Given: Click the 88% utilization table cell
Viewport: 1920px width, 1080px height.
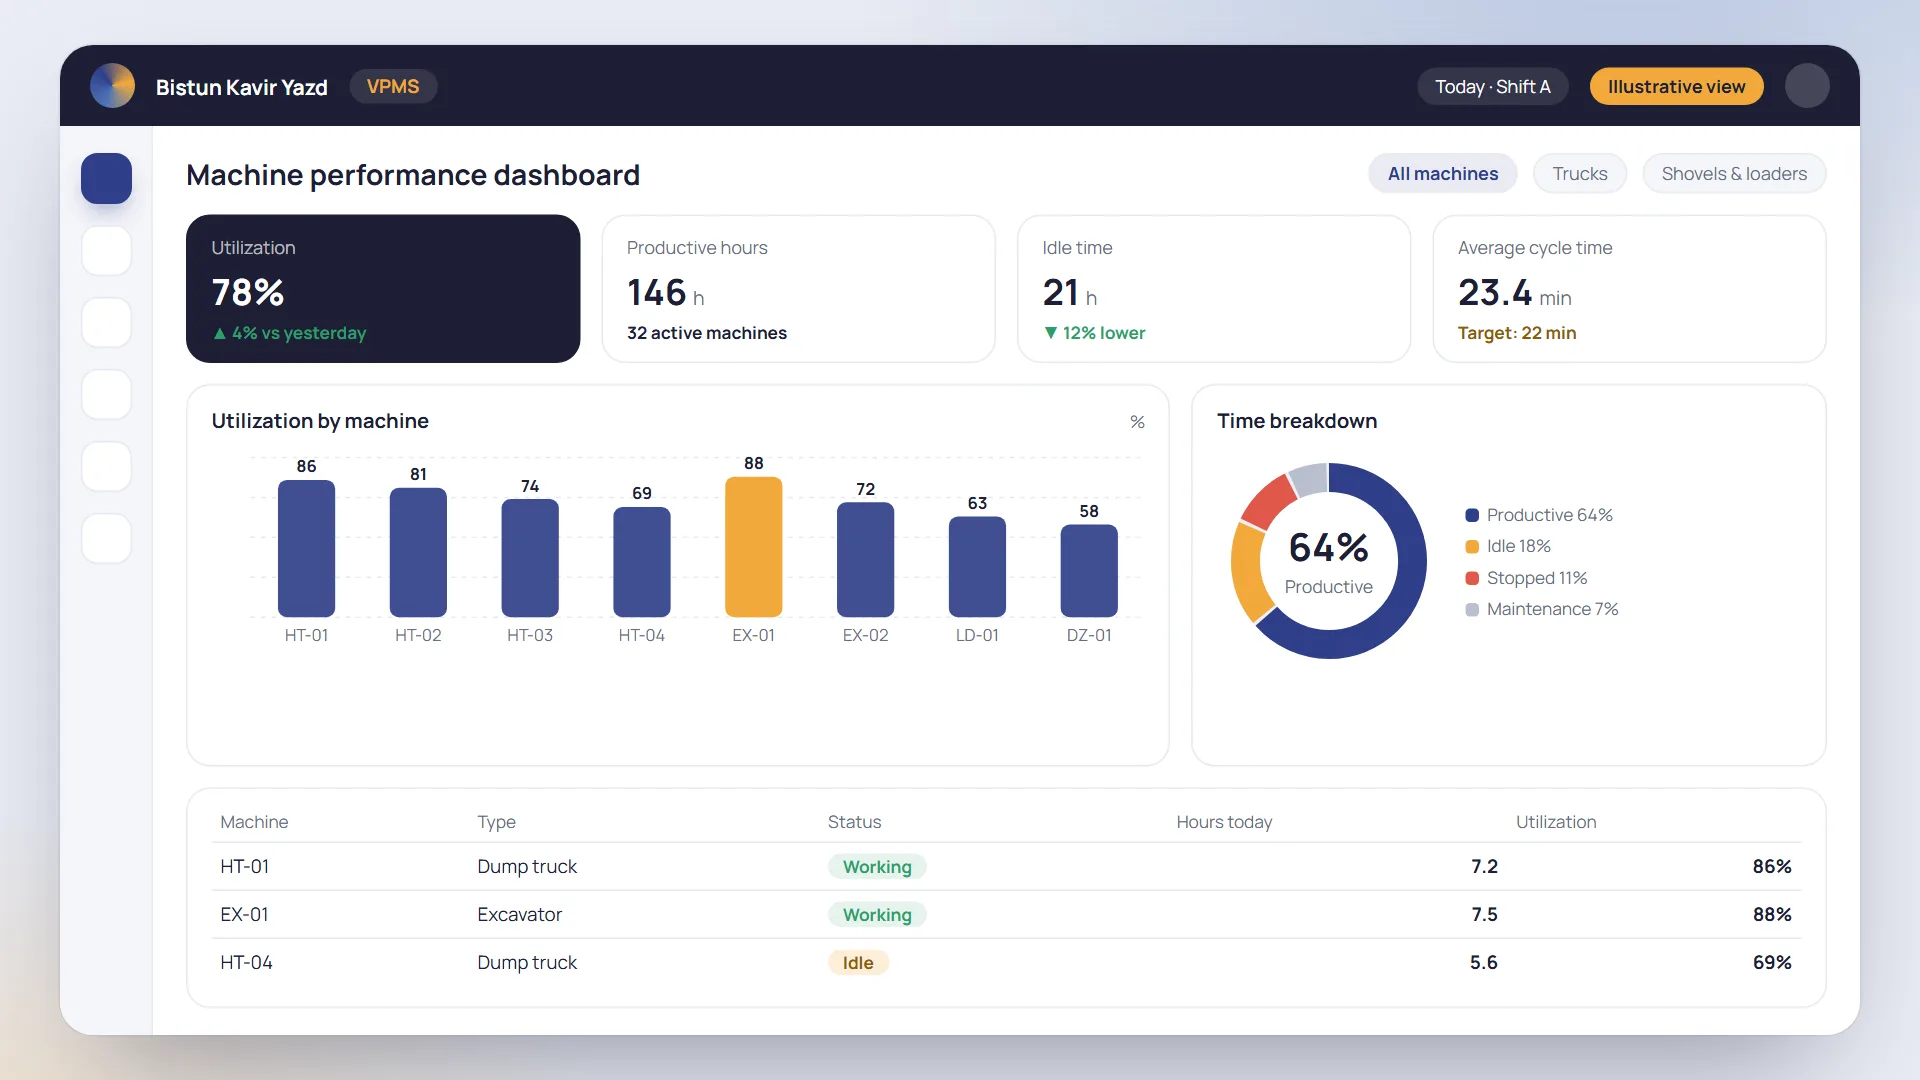Looking at the screenshot, I should pos(1772,915).
